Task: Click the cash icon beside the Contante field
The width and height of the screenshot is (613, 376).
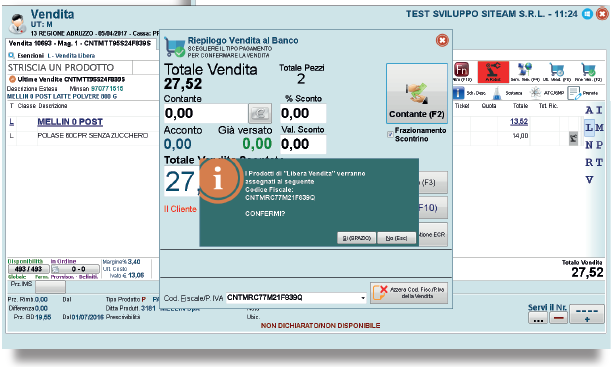Action: click(260, 113)
